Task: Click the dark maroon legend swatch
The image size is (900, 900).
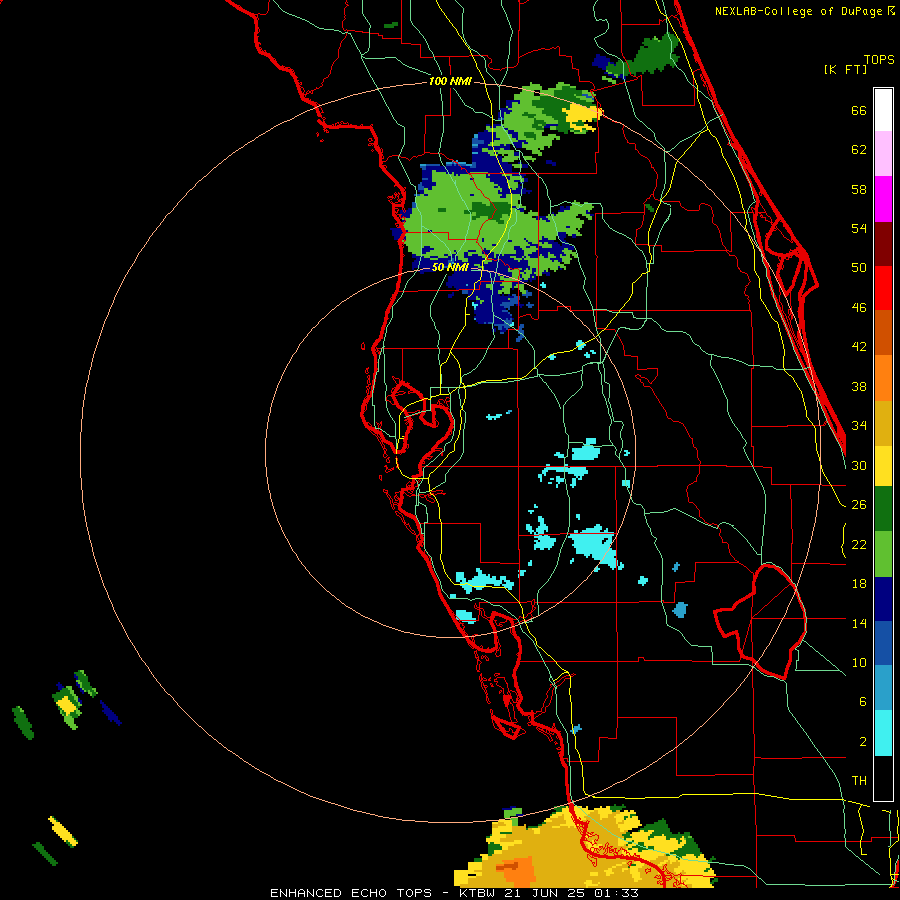Action: (x=883, y=244)
